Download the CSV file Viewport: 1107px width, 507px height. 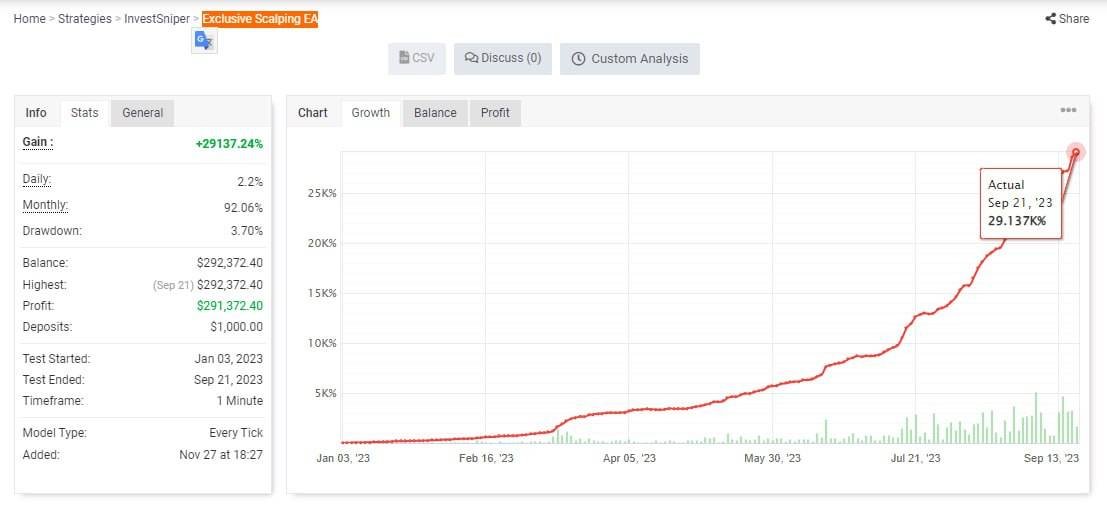[x=417, y=58]
